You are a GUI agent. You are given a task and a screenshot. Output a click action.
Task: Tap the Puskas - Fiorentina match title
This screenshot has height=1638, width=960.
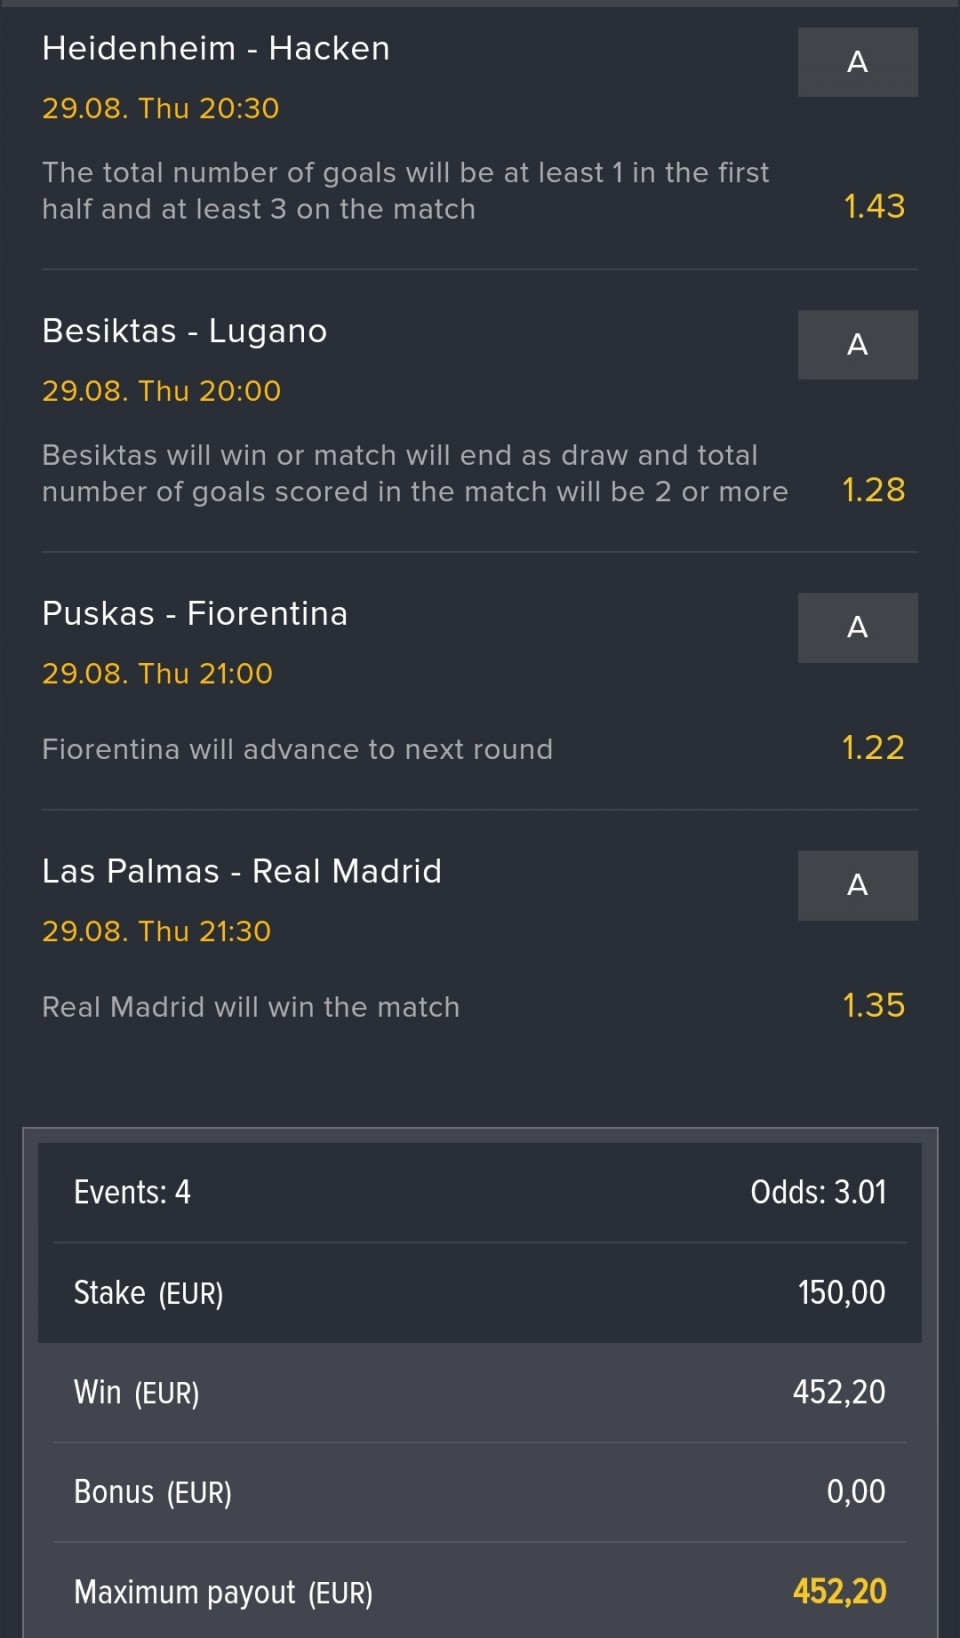tap(195, 613)
